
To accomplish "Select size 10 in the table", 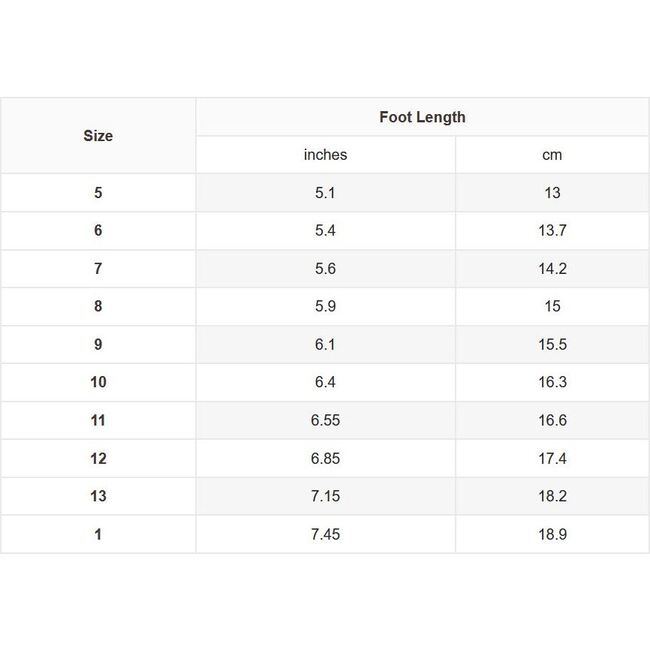I will [x=98, y=383].
